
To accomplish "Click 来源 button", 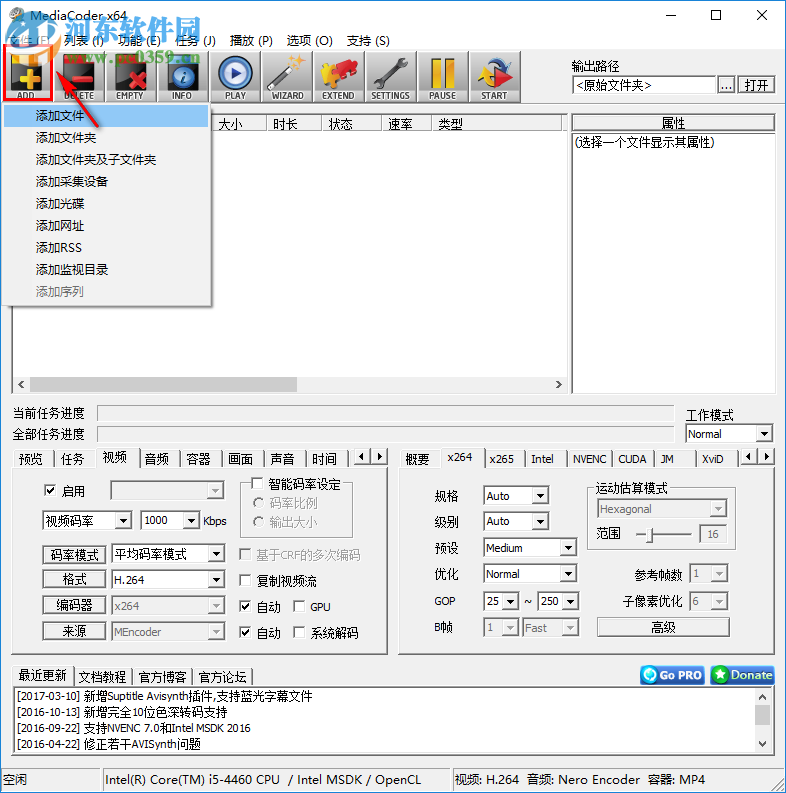I will click(74, 631).
